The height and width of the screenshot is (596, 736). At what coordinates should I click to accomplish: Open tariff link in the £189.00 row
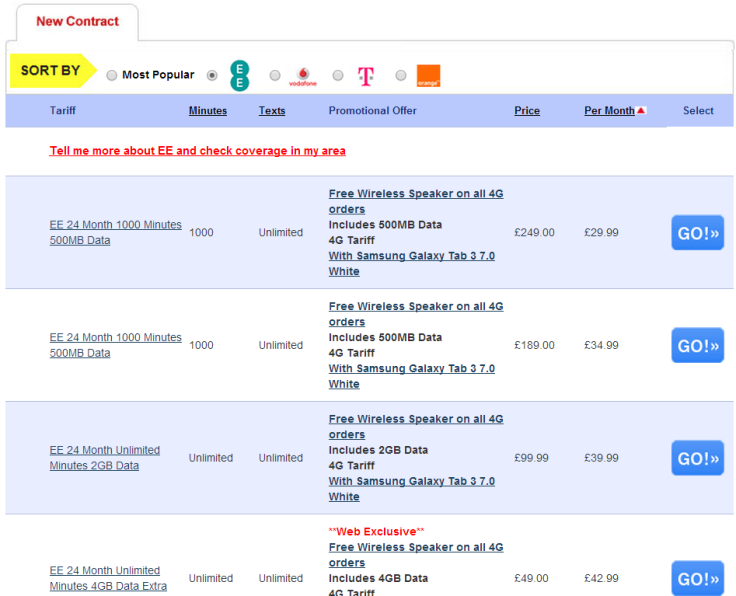click(x=115, y=345)
